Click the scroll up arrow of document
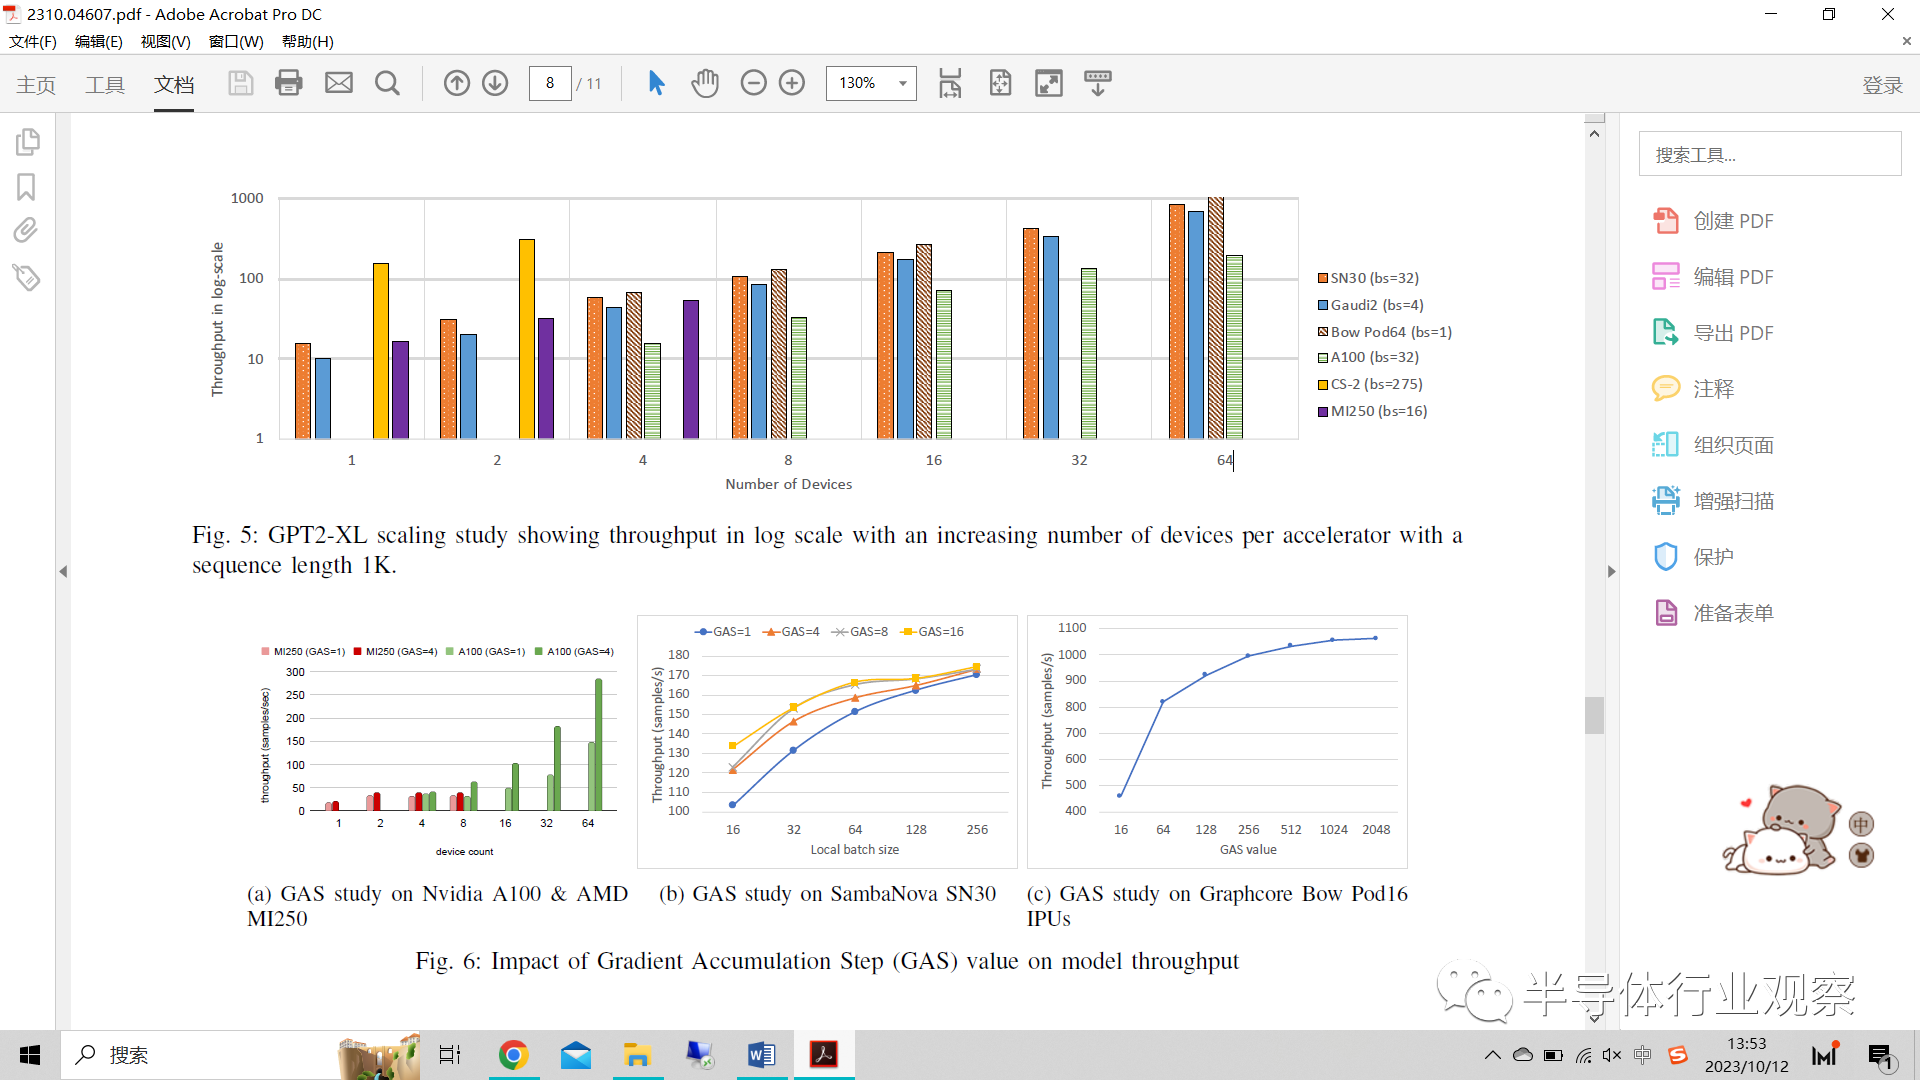The width and height of the screenshot is (1920, 1080). click(x=1594, y=133)
